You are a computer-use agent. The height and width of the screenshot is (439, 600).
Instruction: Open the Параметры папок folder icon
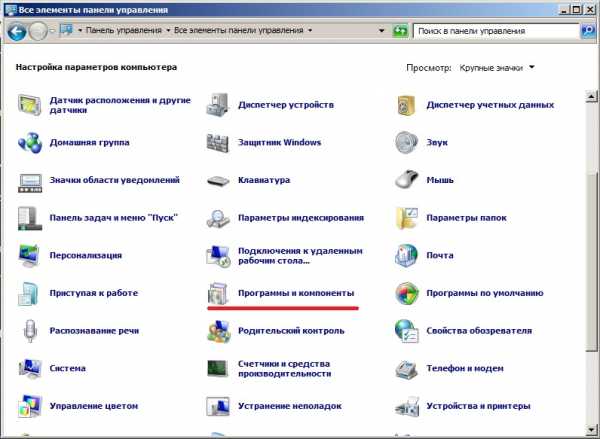click(x=406, y=218)
